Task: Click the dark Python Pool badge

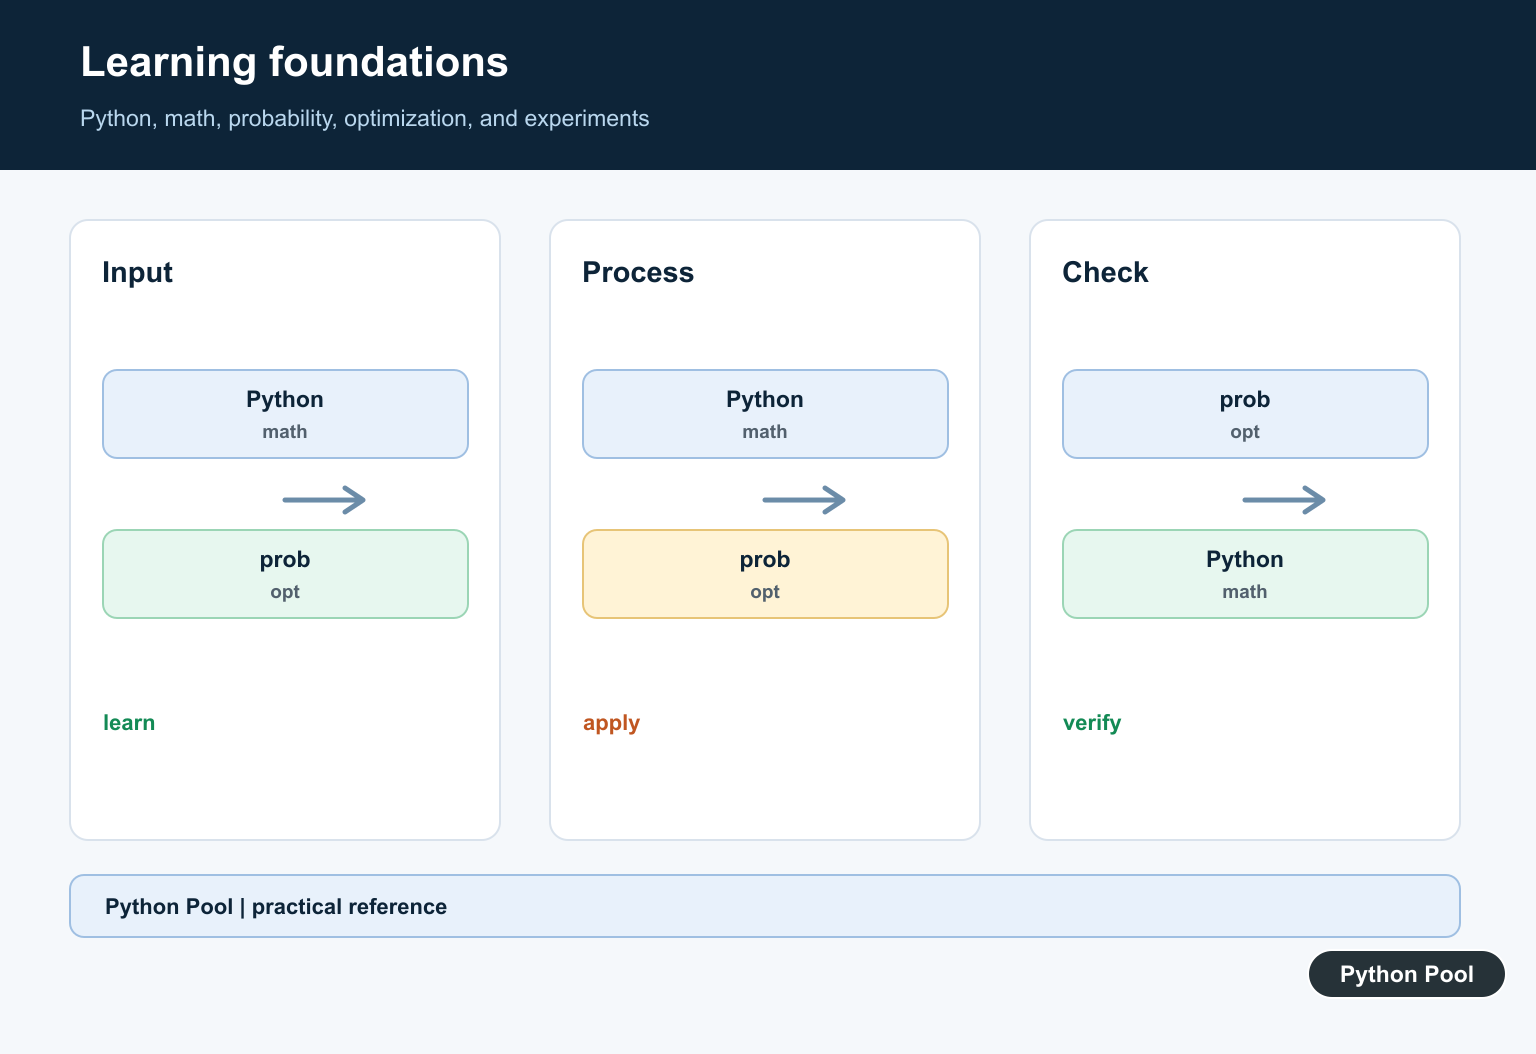Action: [x=1407, y=974]
